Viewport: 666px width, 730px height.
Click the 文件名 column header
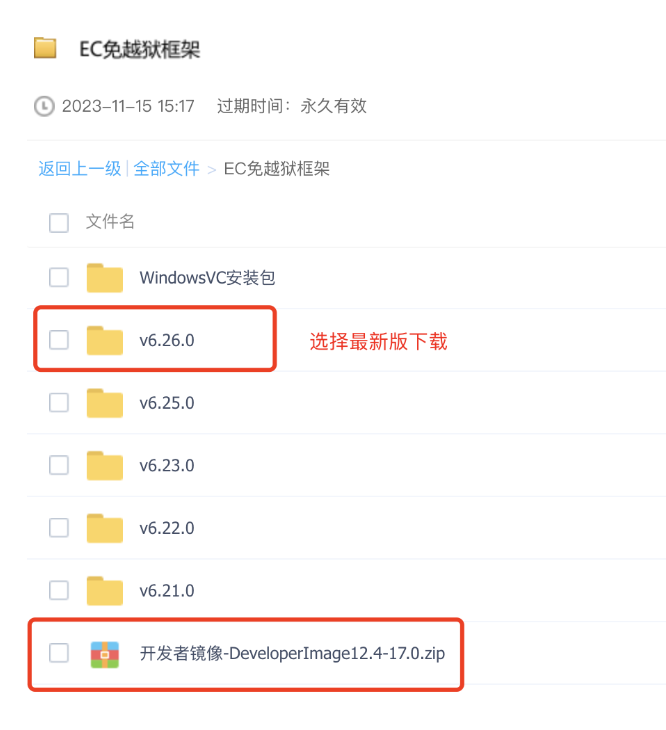pyautogui.click(x=110, y=222)
